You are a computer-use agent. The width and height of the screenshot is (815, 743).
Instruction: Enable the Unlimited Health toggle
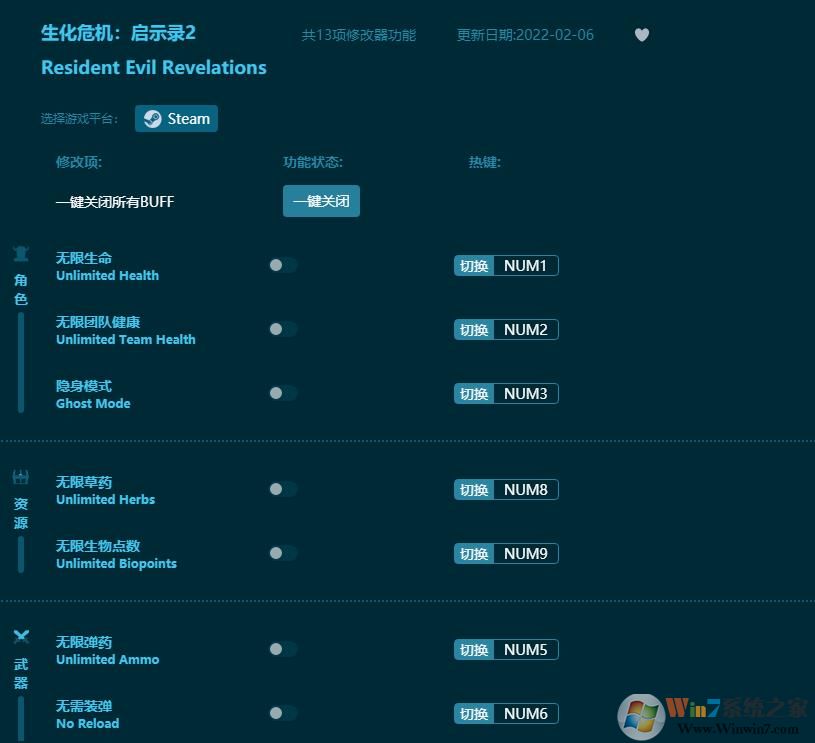coord(283,265)
